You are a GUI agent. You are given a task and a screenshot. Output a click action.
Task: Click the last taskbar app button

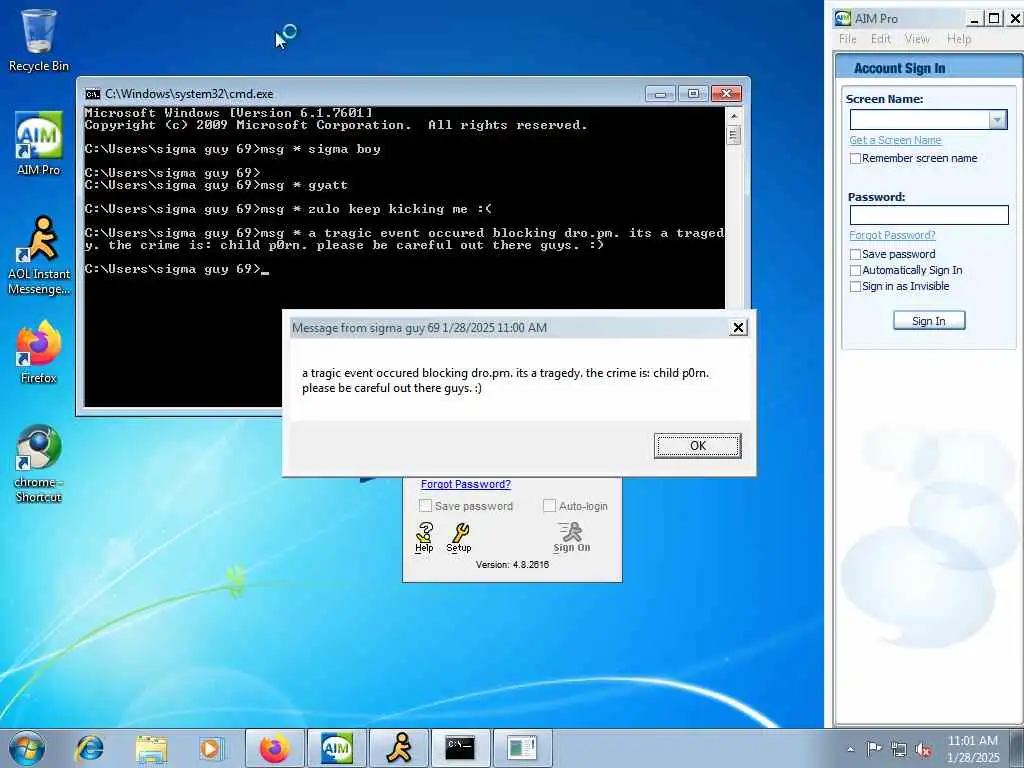522,748
